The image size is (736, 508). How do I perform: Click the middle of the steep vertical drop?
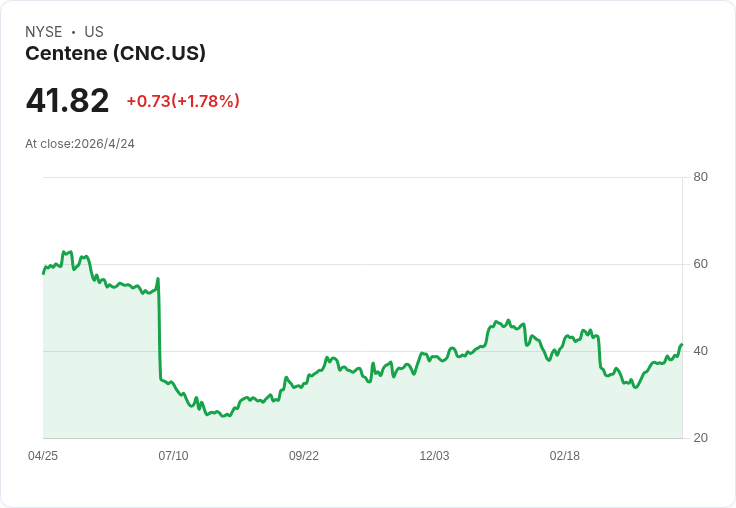click(159, 330)
